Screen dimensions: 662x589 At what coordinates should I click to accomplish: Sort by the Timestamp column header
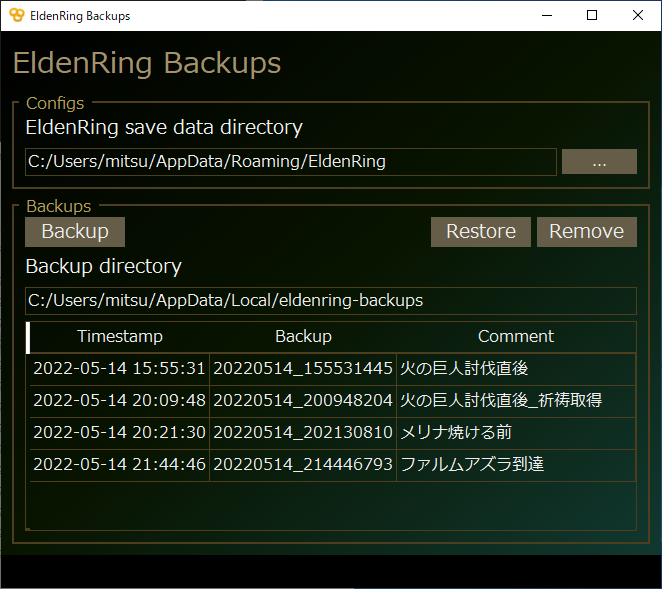click(120, 337)
